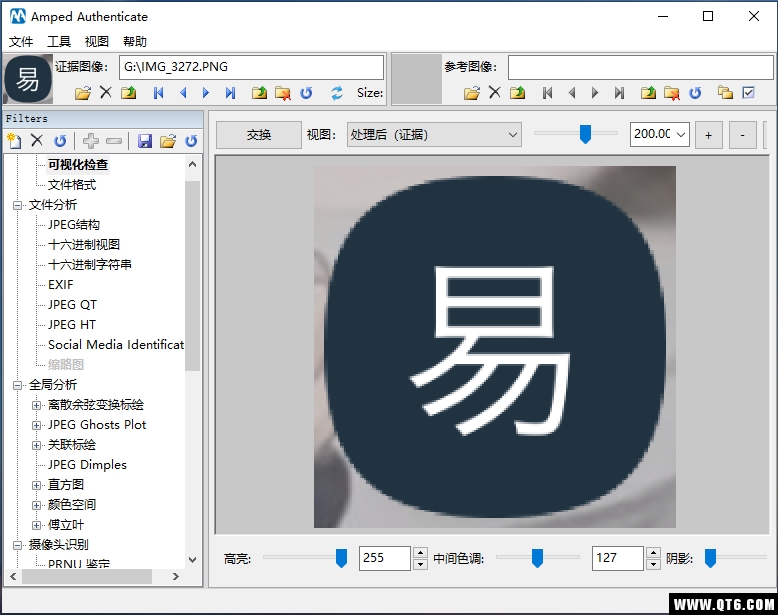Expand the JPEG Ghosts Plot node
The width and height of the screenshot is (778, 615).
point(36,425)
